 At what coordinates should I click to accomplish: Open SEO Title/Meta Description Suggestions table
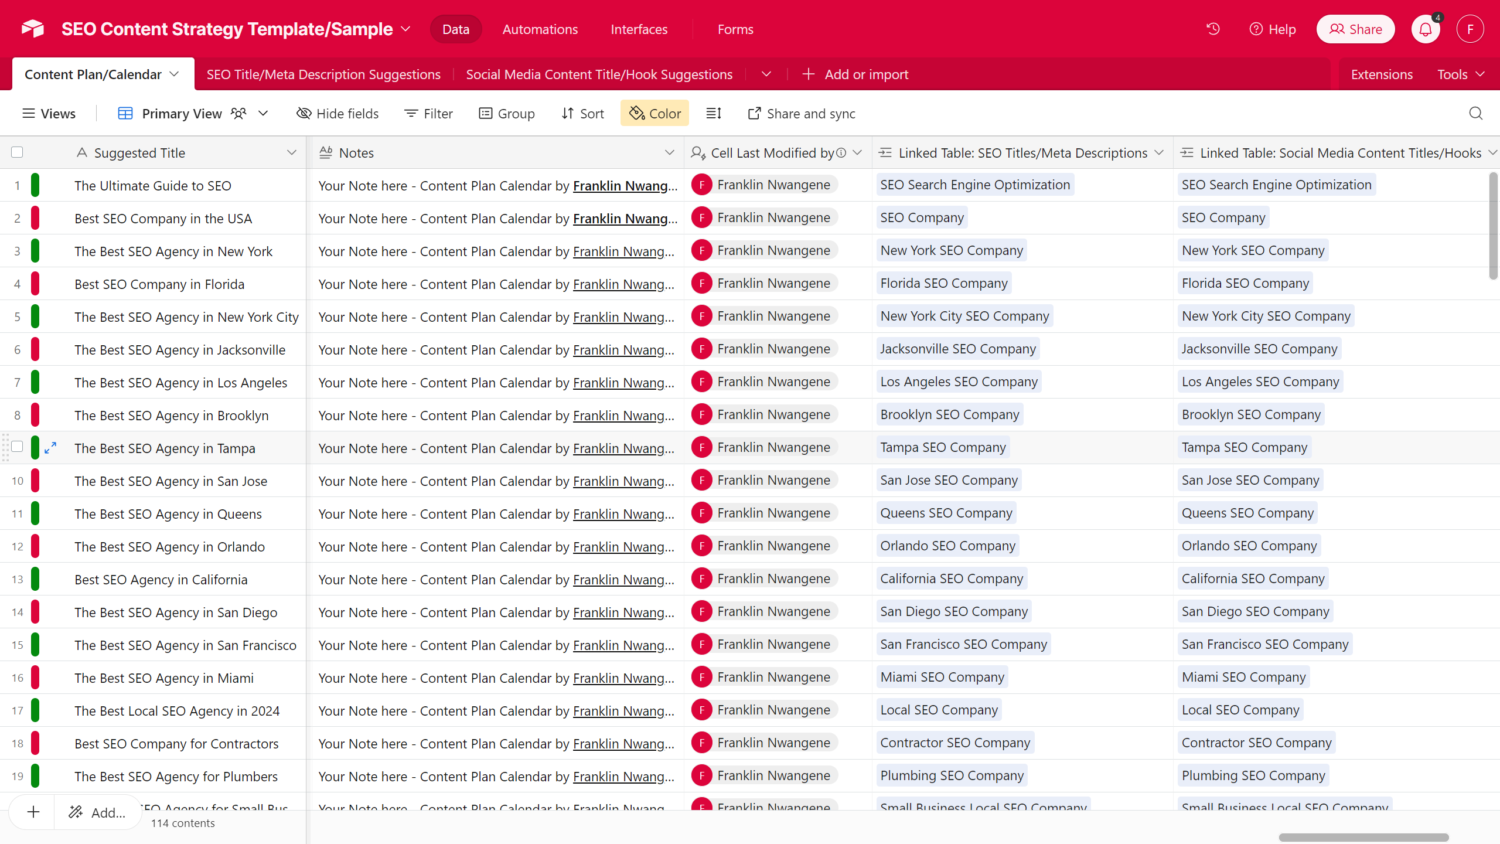323,74
